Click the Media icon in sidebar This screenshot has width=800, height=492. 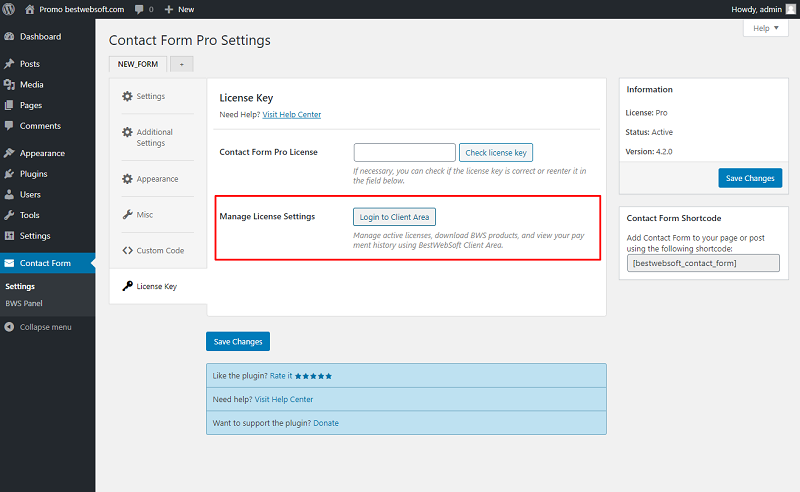pyautogui.click(x=9, y=85)
